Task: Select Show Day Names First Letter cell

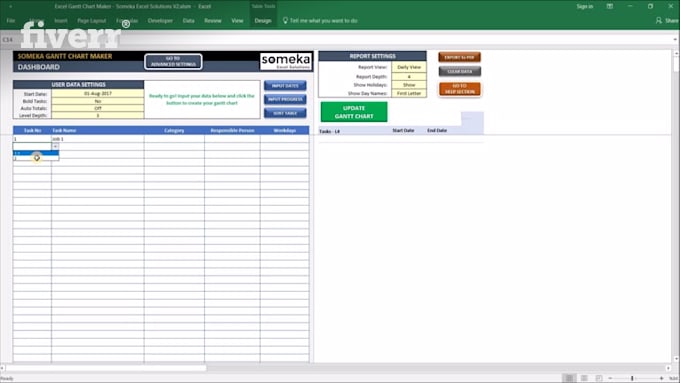Action: pyautogui.click(x=409, y=93)
